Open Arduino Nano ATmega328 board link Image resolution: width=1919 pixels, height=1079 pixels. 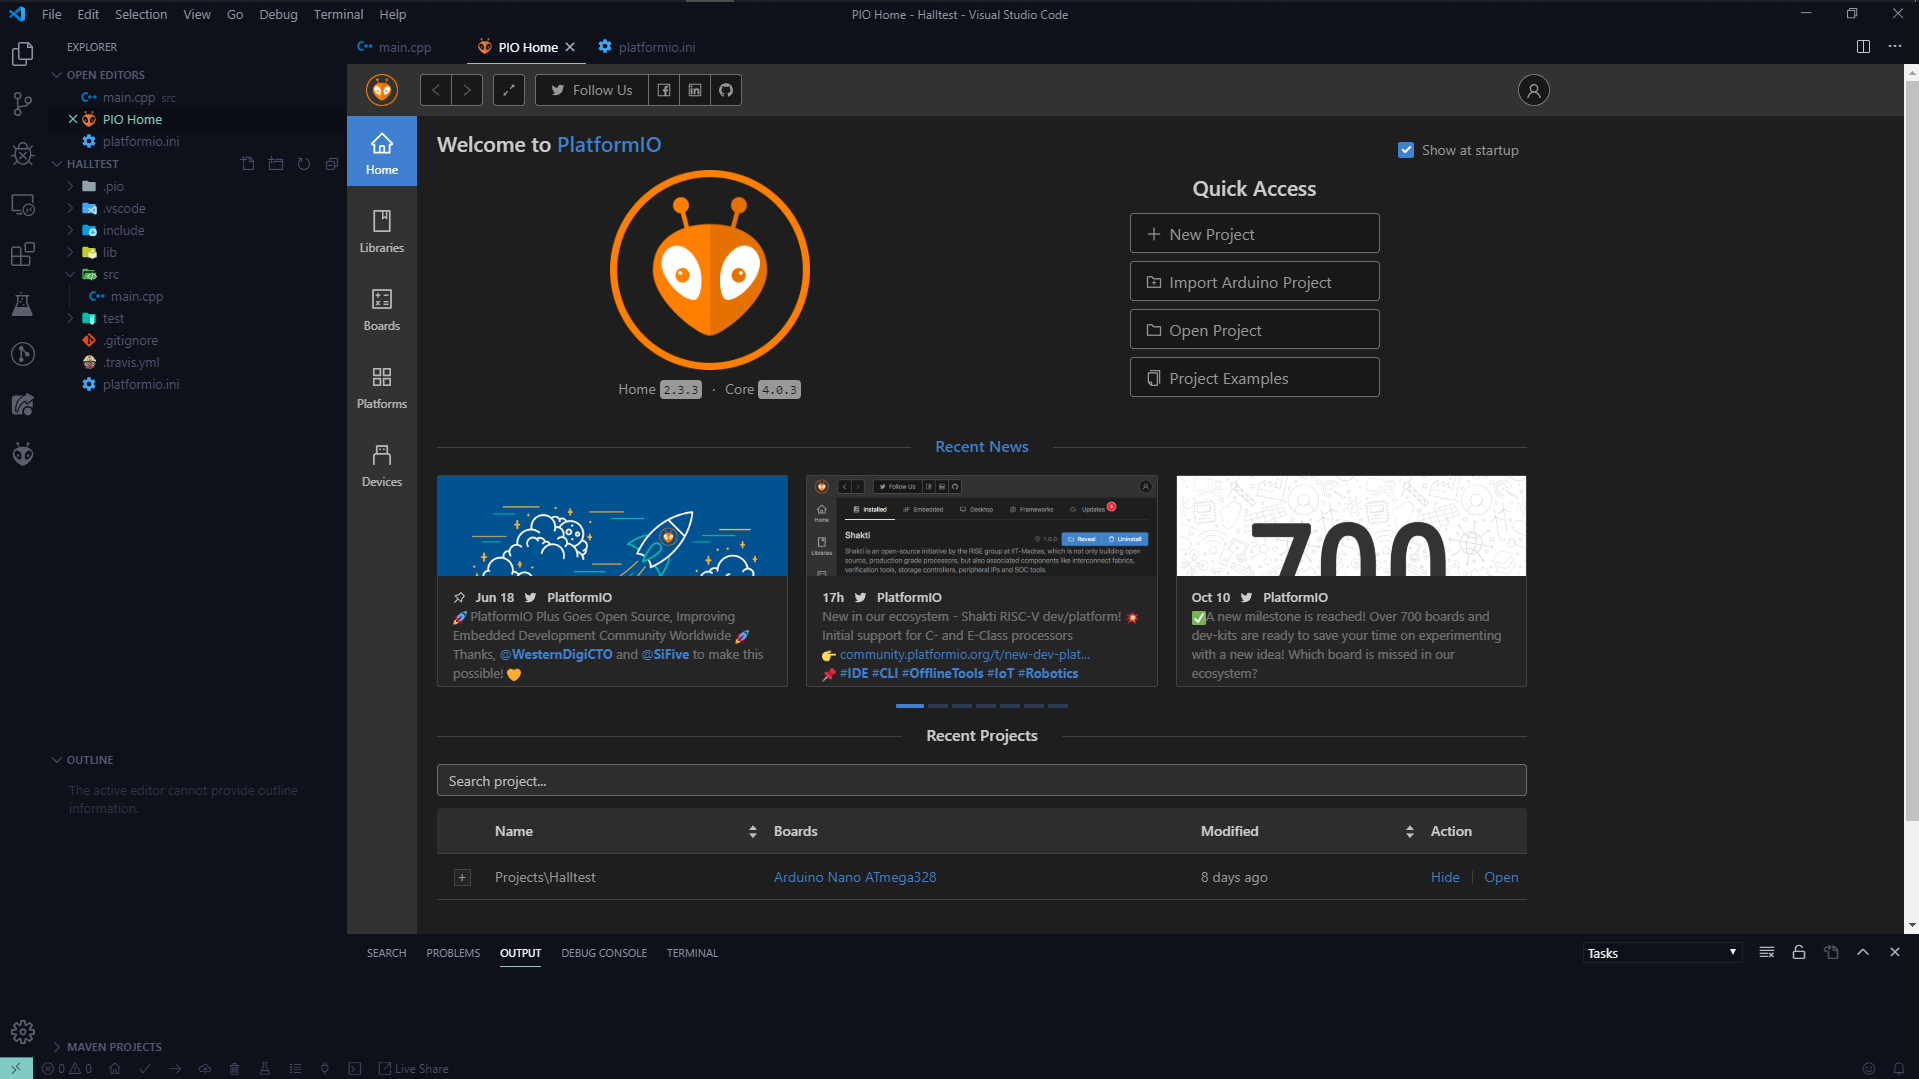coord(855,877)
